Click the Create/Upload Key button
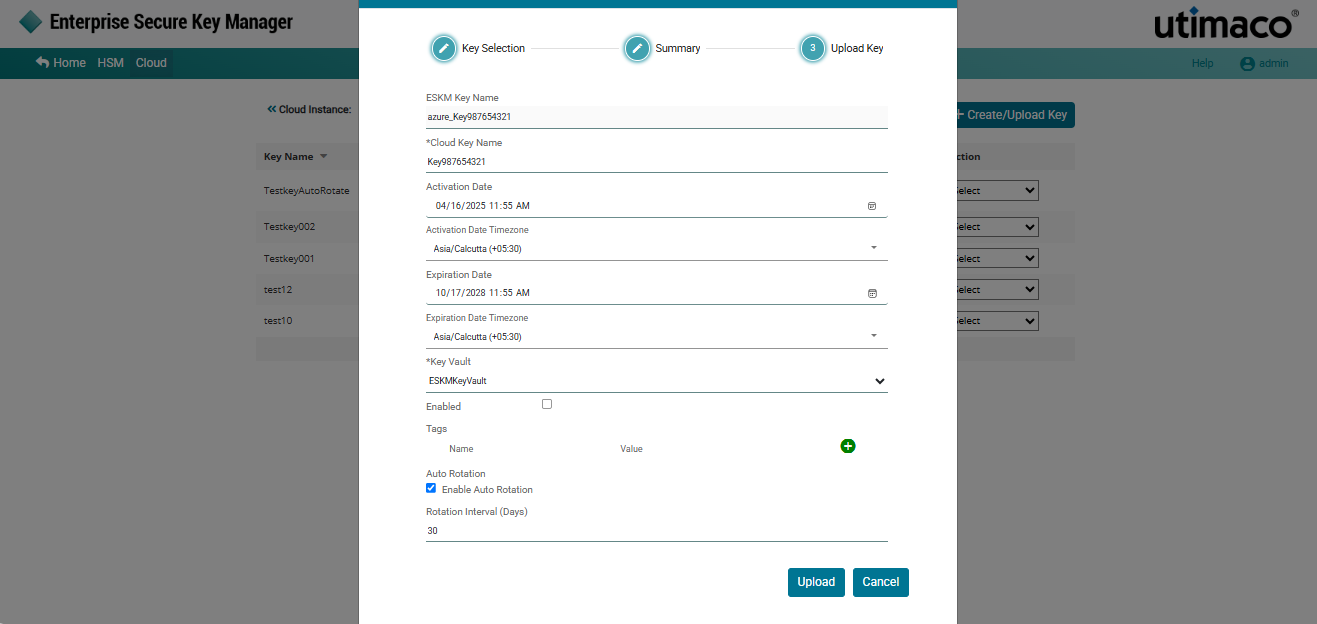 (1016, 115)
